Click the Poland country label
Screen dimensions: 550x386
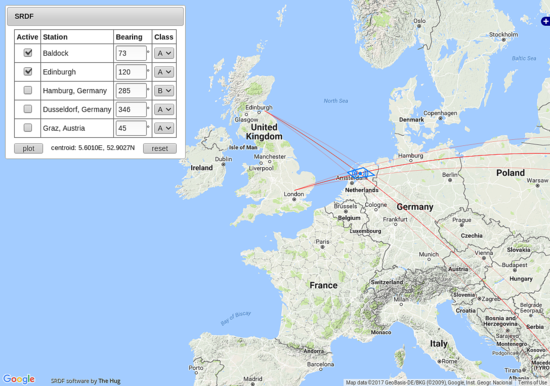(x=510, y=173)
